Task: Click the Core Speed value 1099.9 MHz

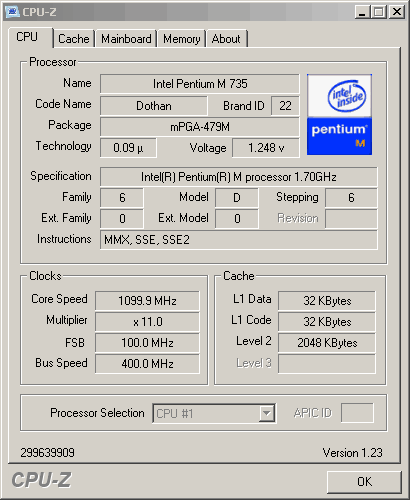Action: [x=147, y=301]
